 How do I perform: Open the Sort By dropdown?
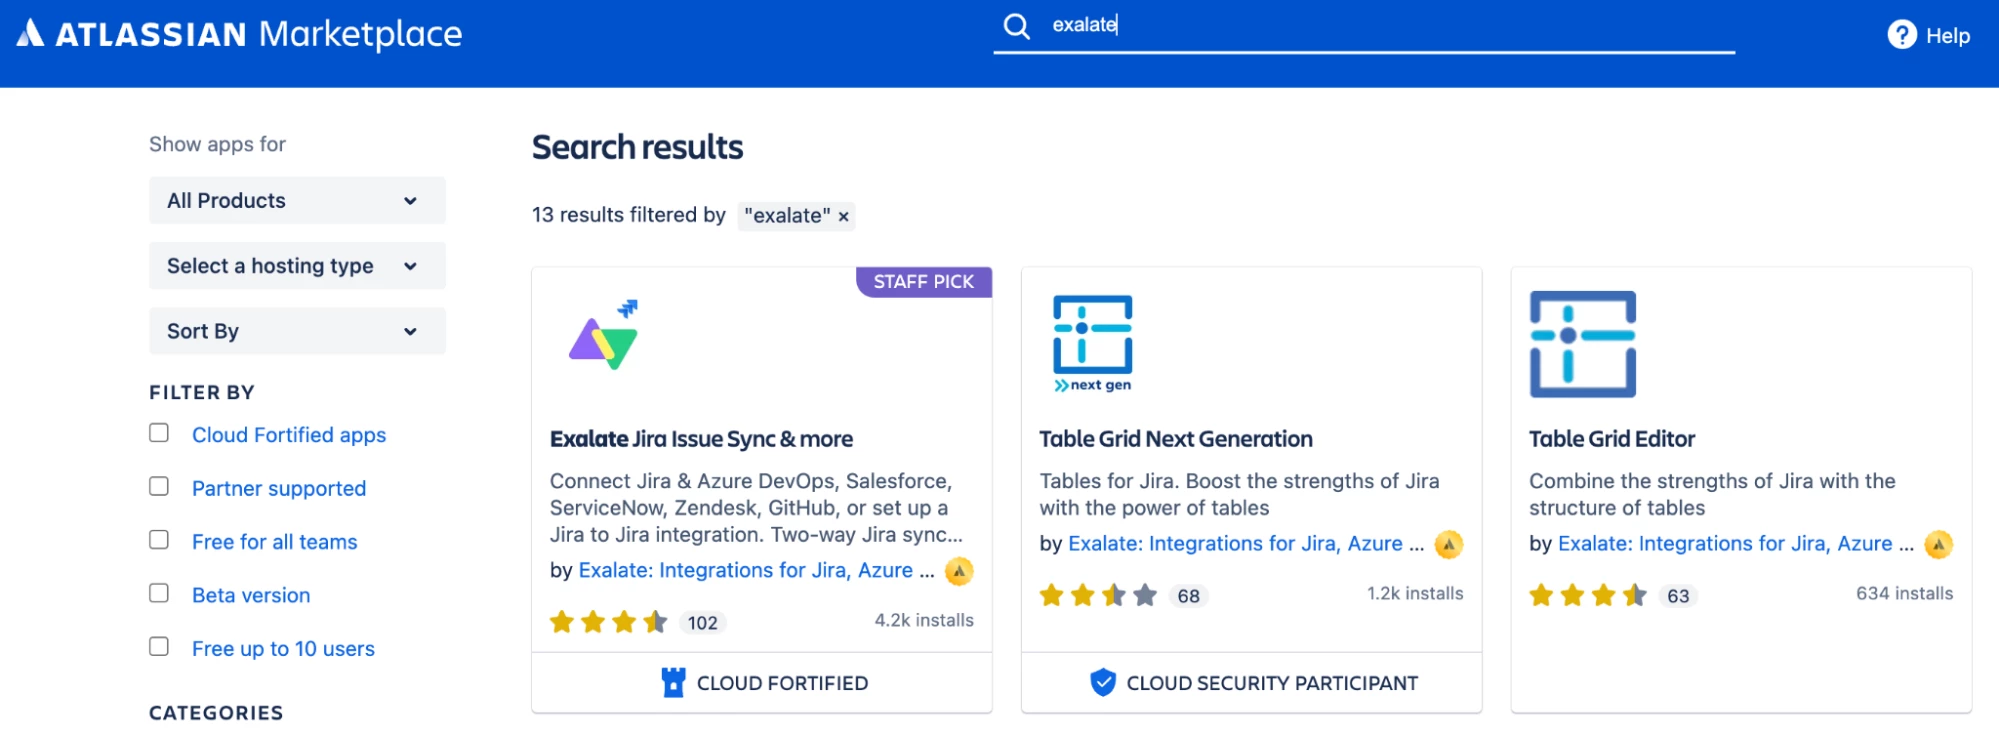click(297, 331)
